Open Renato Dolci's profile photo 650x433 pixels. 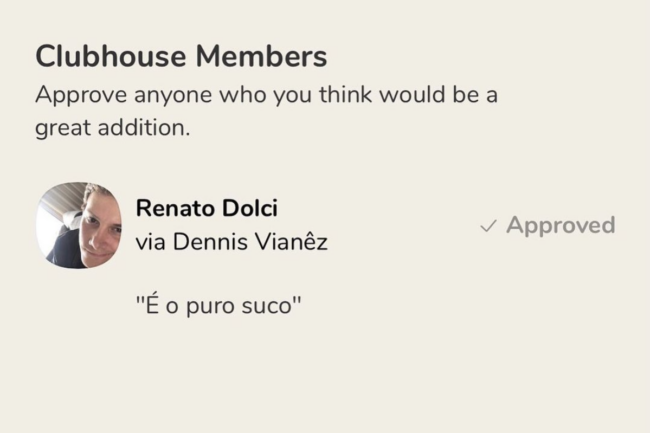(79, 225)
